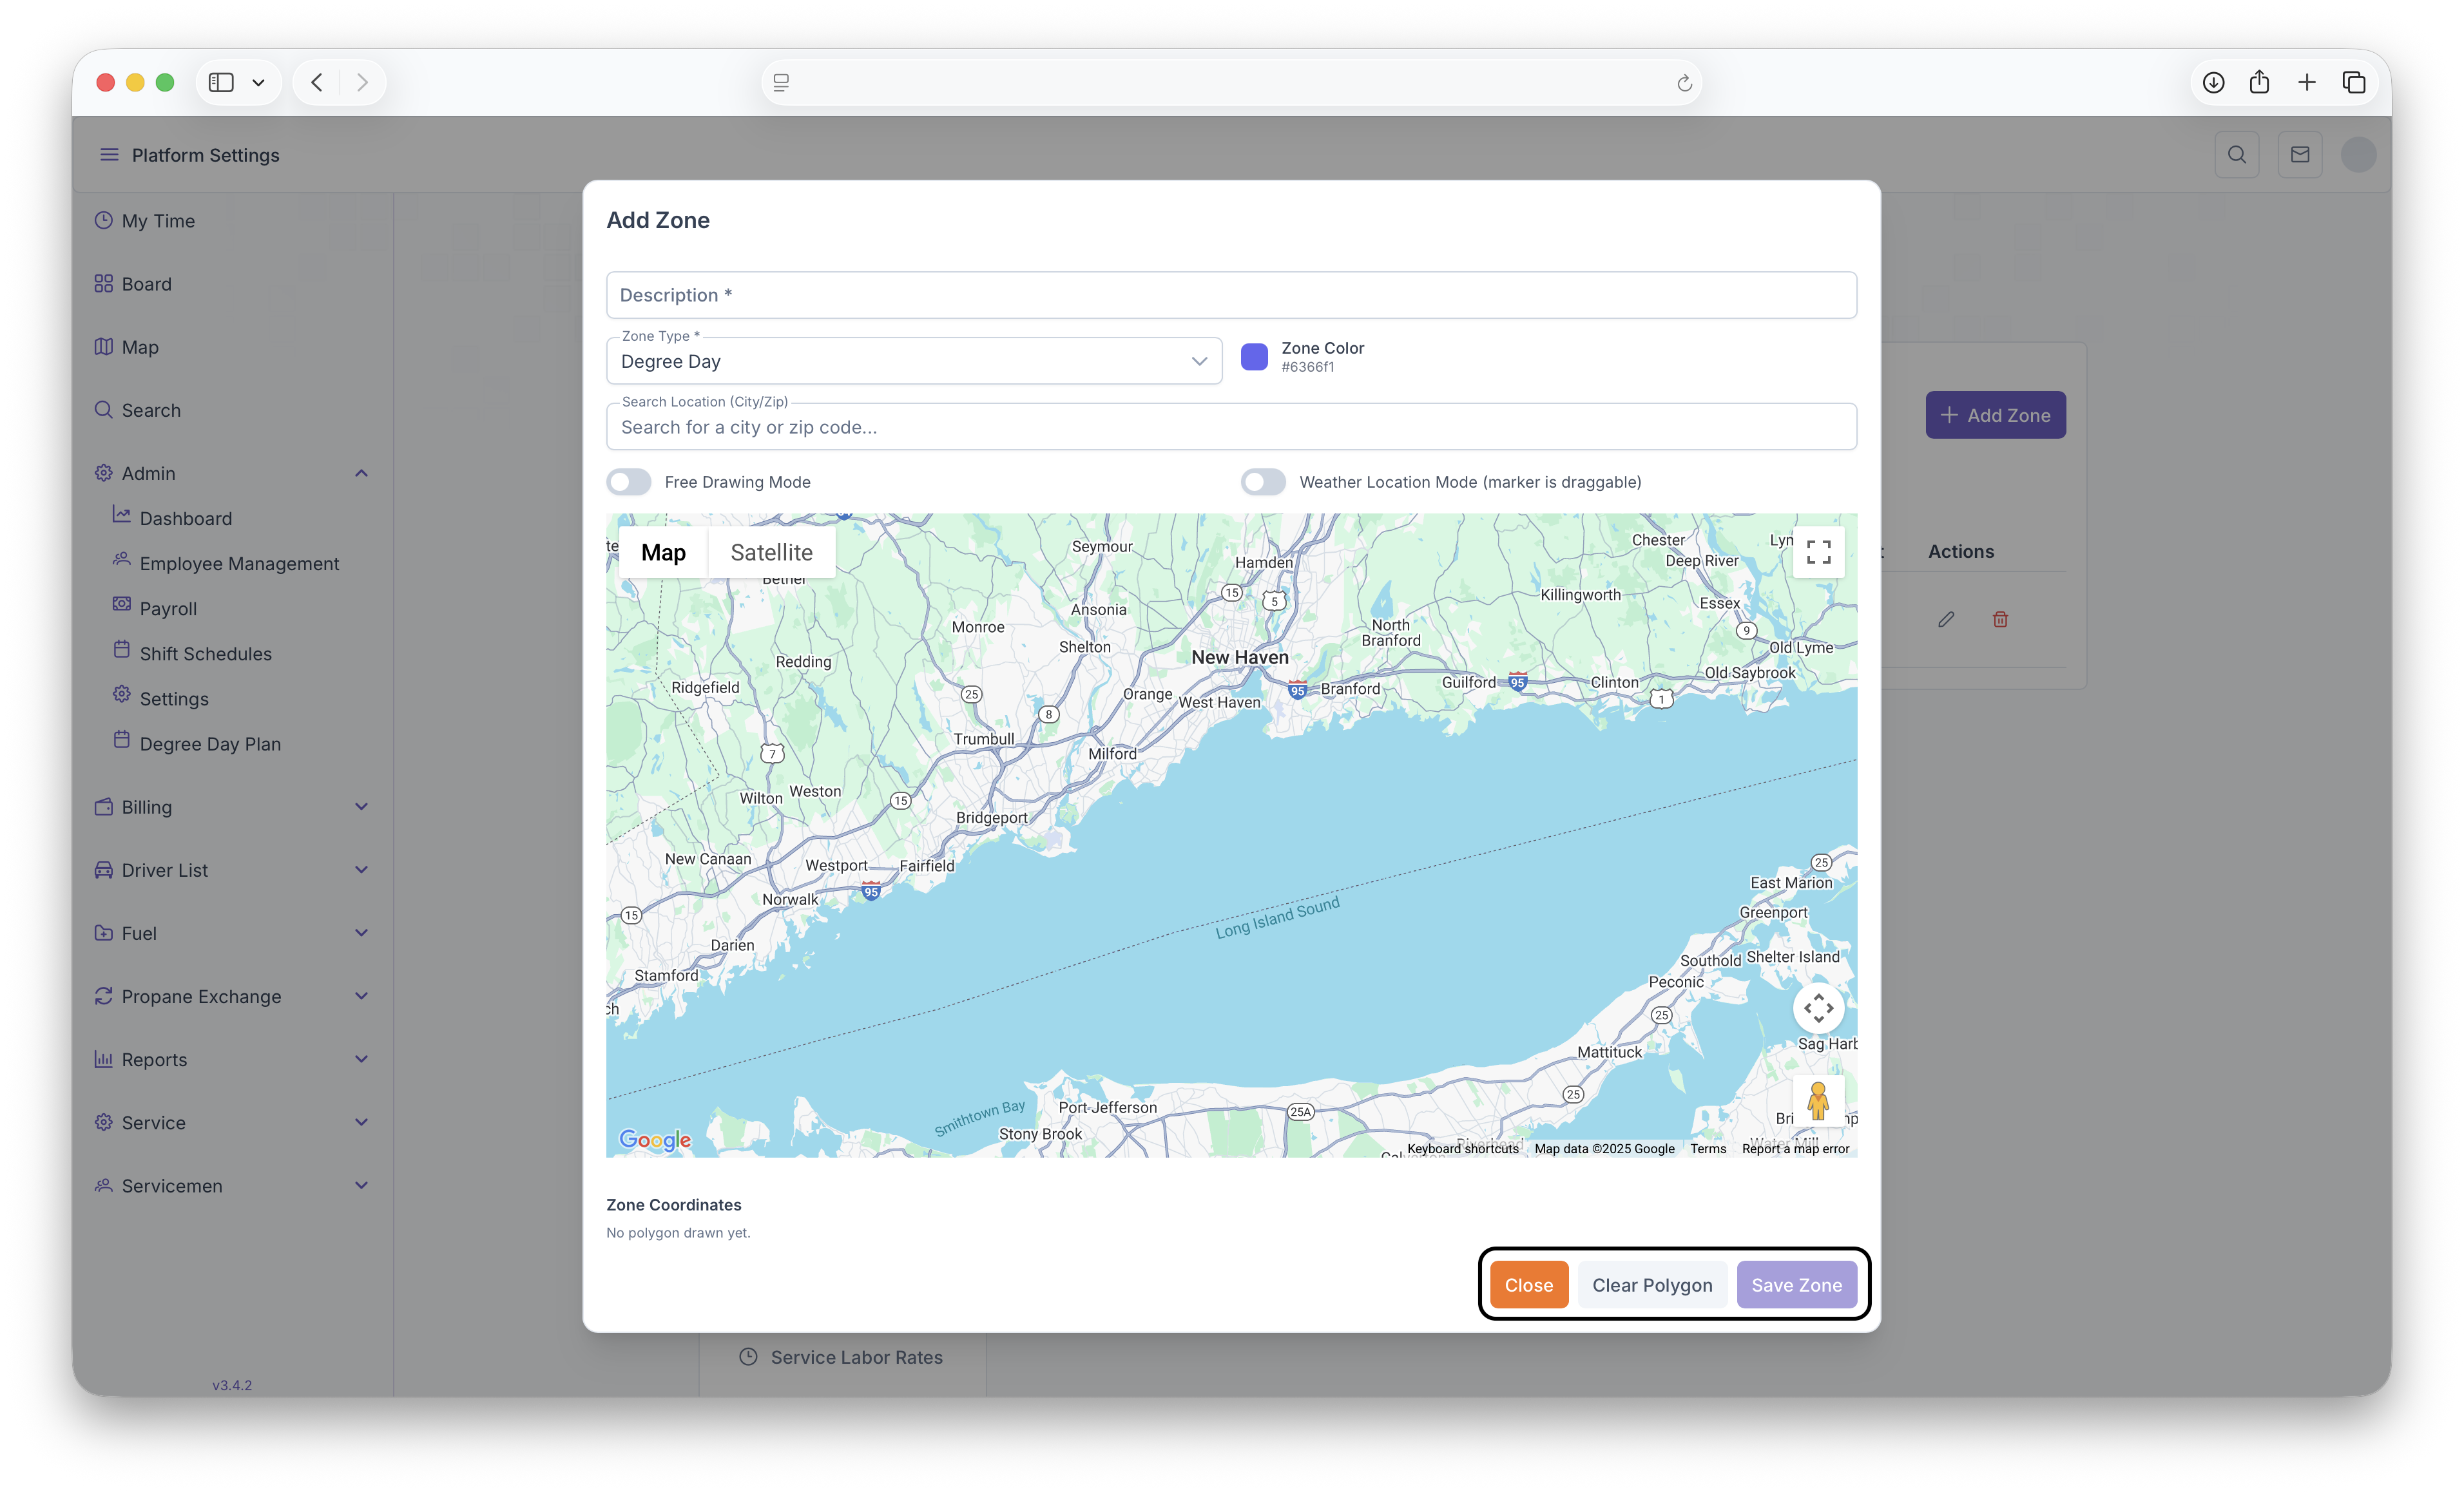Click the map fullscreen toggle icon
The image size is (2464, 1492).
(1818, 551)
